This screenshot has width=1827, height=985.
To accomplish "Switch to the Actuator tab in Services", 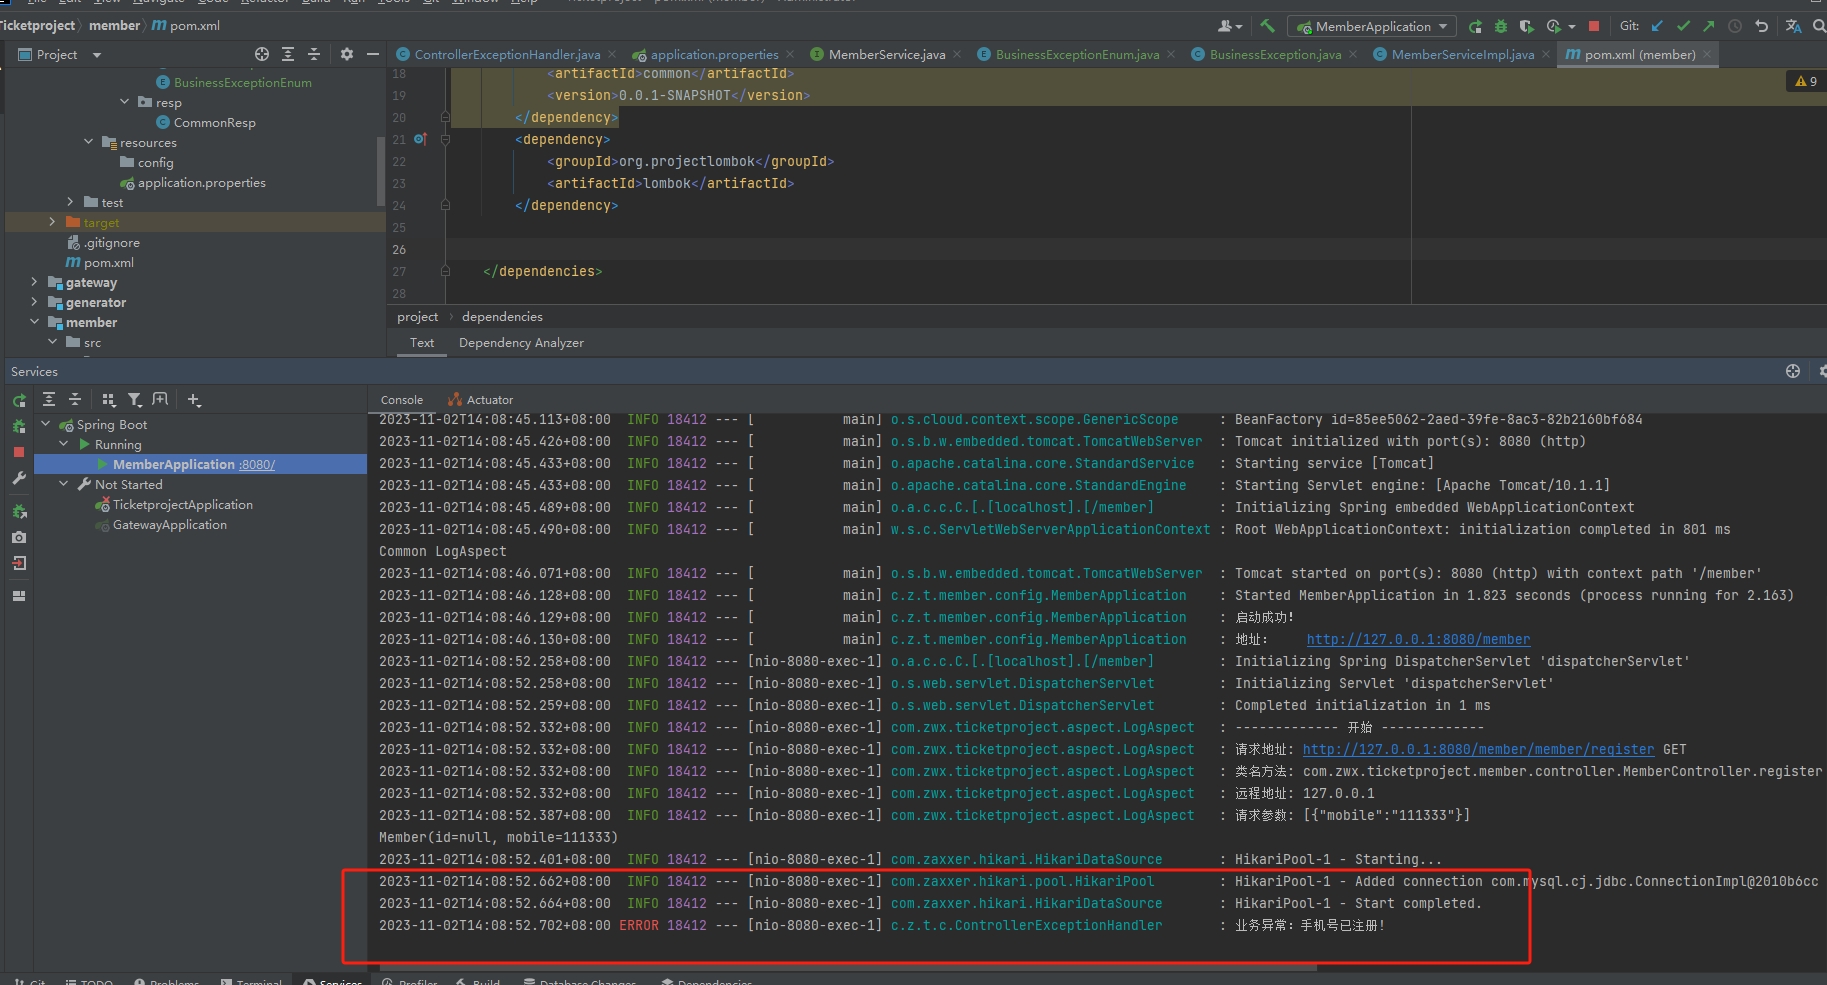I will point(480,400).
